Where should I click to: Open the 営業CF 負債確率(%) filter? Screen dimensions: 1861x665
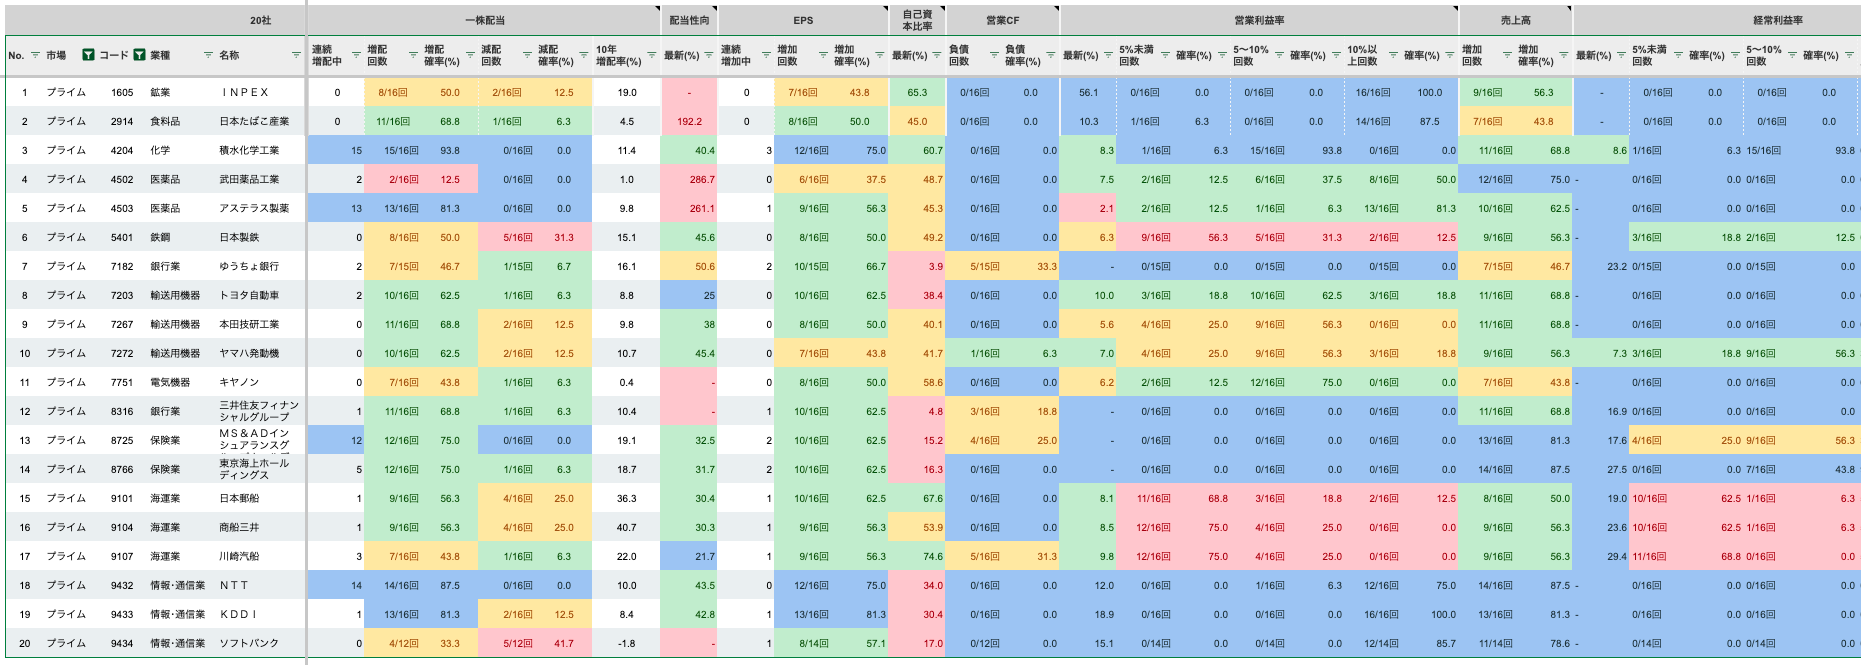(x=1051, y=55)
